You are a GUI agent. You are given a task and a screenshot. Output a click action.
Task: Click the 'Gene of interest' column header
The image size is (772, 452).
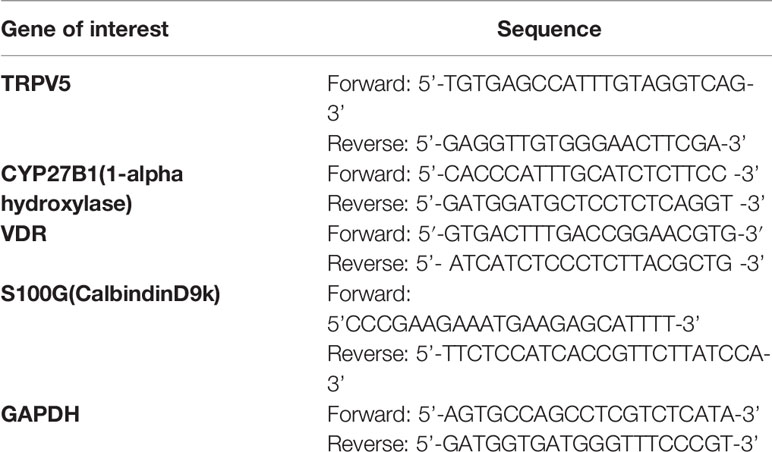click(85, 30)
